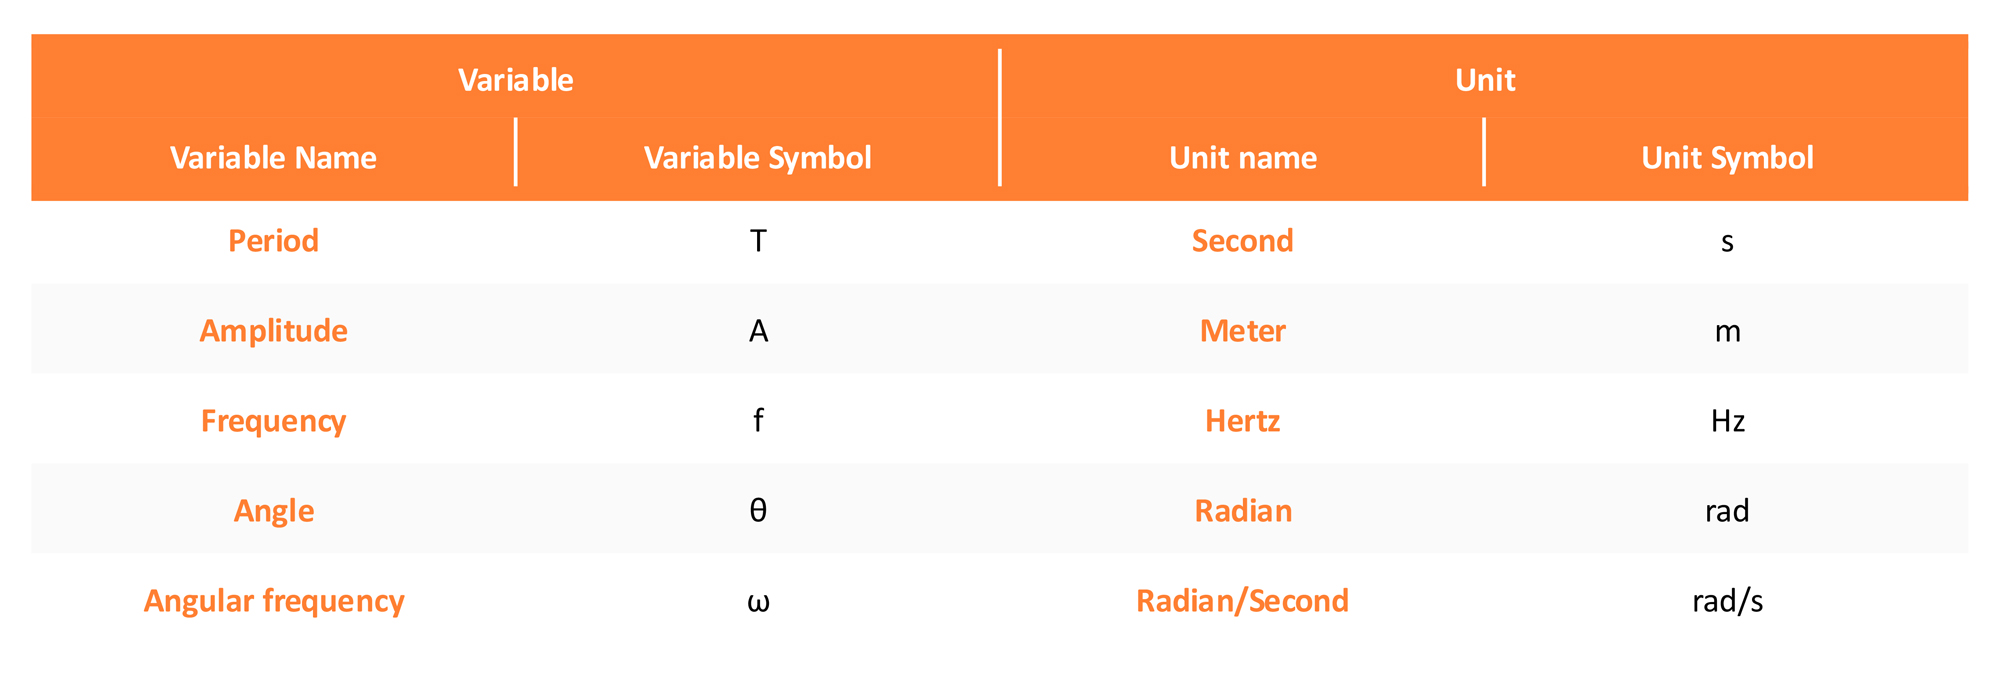Click the Variable group header
Image resolution: width=2000 pixels, height=685 pixels.
click(515, 80)
